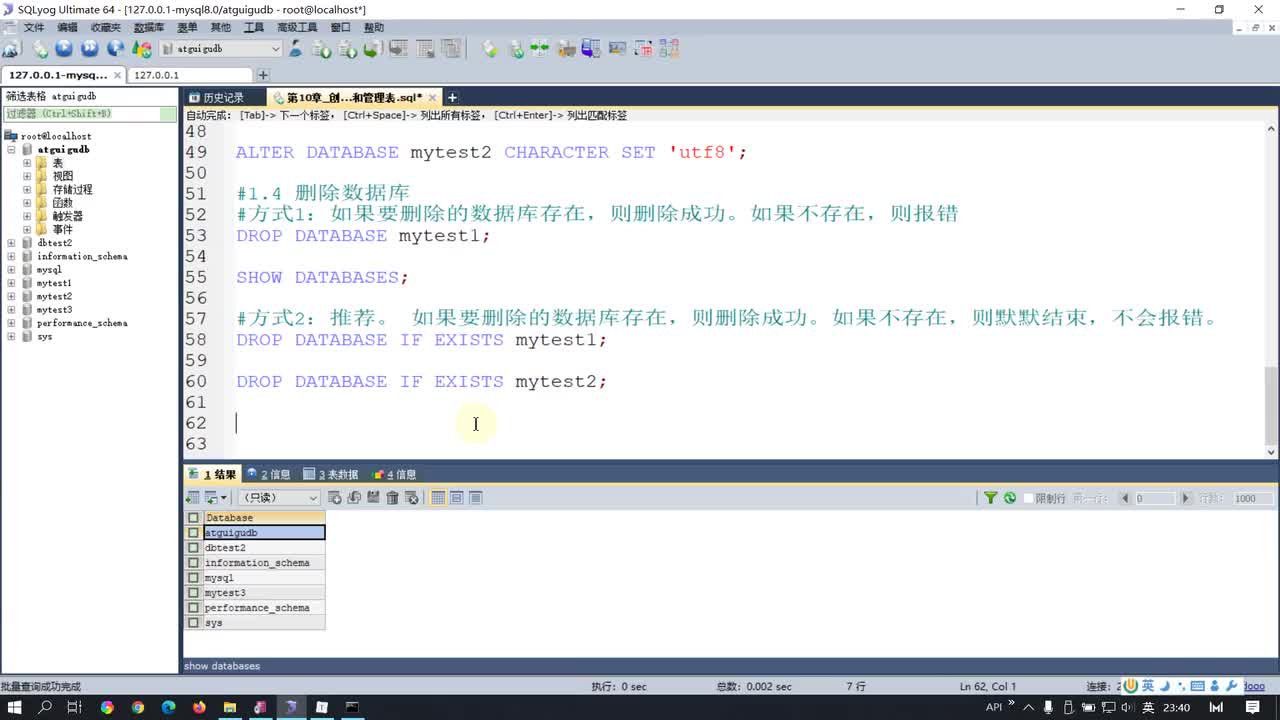
Task: Select the mytest2 database in tree
Action: pyautogui.click(x=54, y=297)
